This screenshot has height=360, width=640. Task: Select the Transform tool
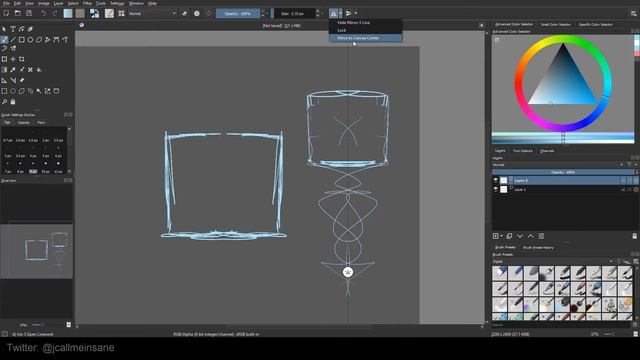click(x=4, y=59)
